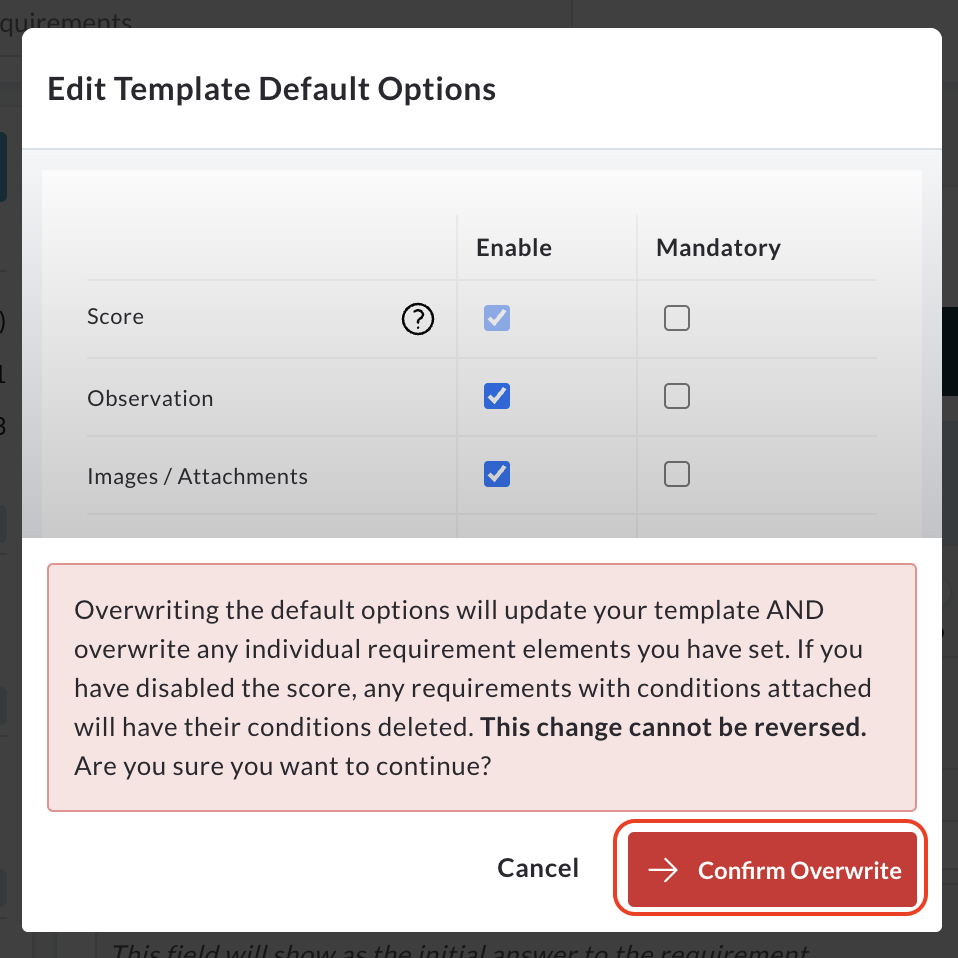Screen dimensions: 958x958
Task: Click the arrow icon inside Confirm Overwrite
Action: [663, 870]
